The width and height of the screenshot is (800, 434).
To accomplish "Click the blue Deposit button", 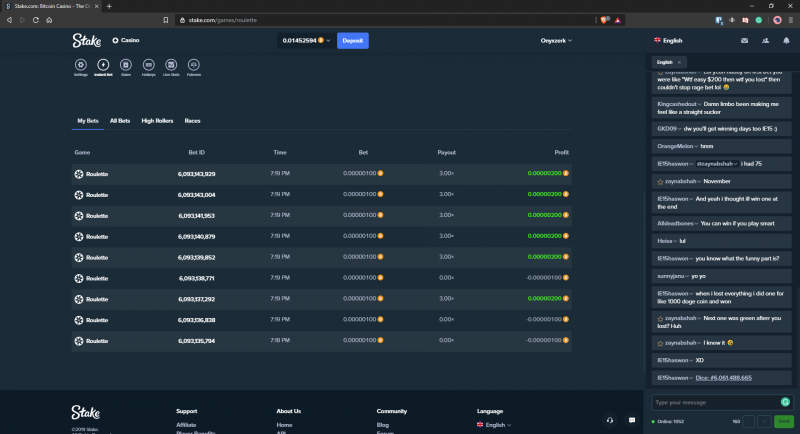I will (353, 40).
